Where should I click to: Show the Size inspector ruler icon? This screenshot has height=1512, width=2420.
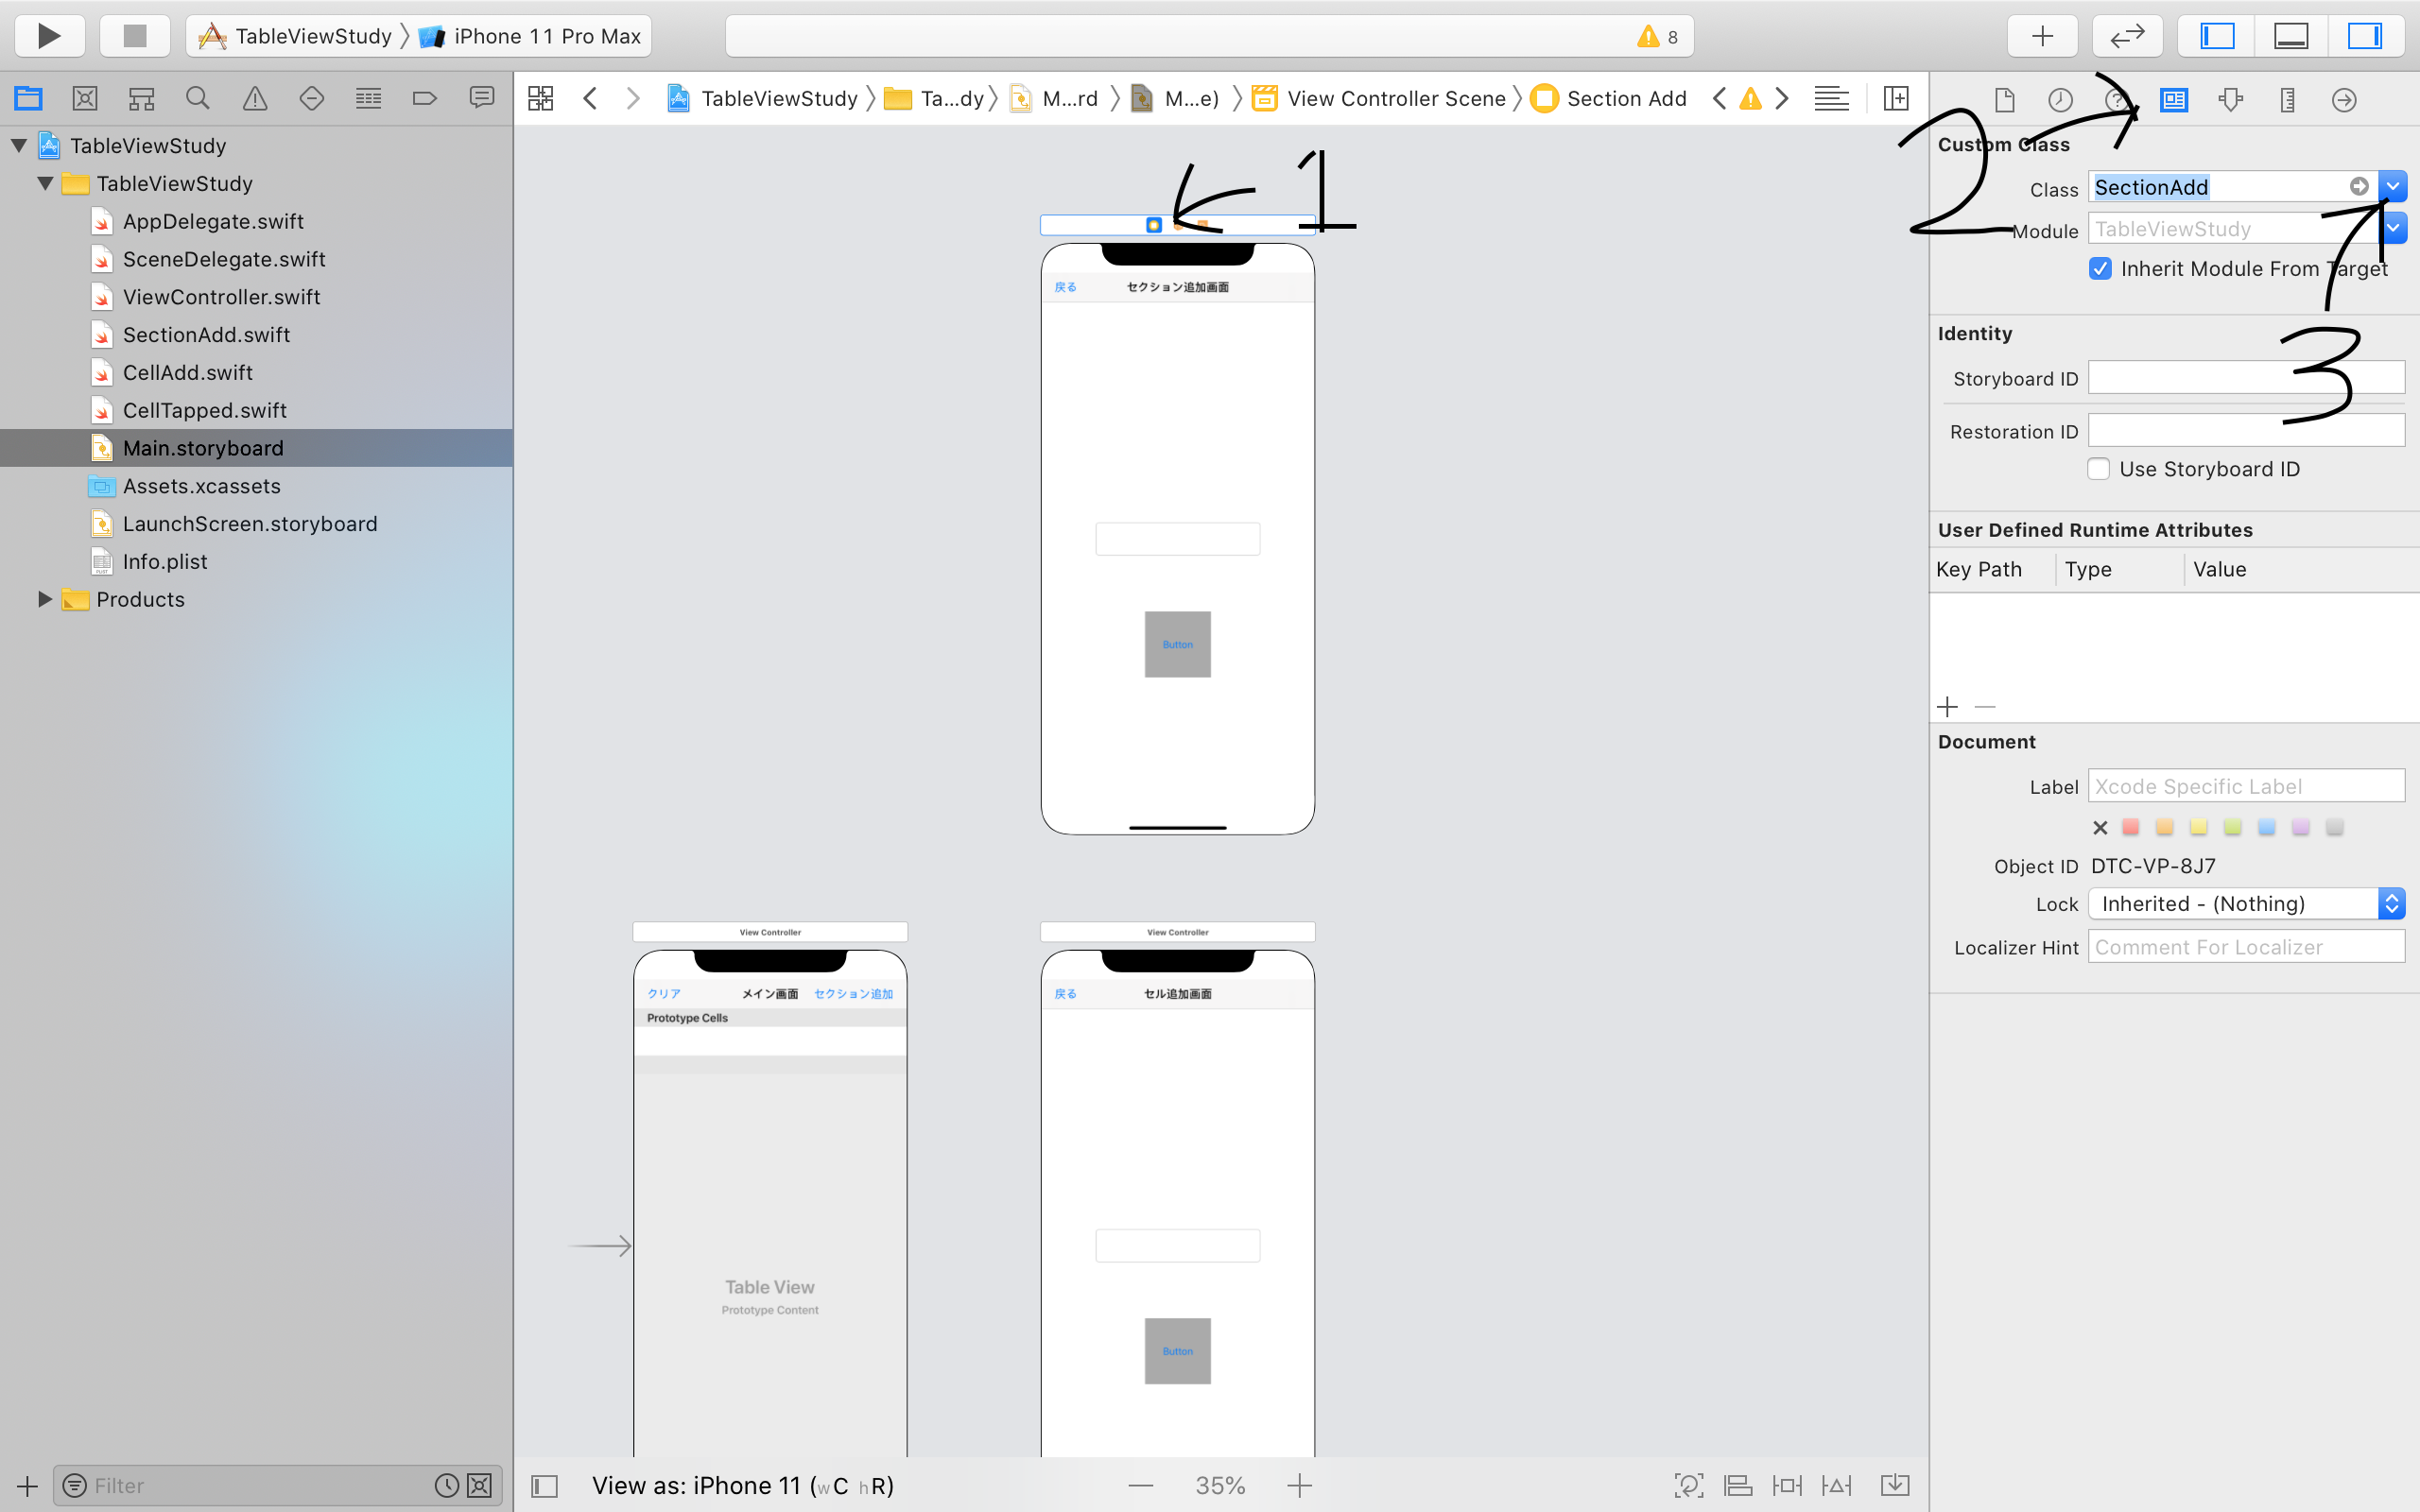[x=2287, y=99]
